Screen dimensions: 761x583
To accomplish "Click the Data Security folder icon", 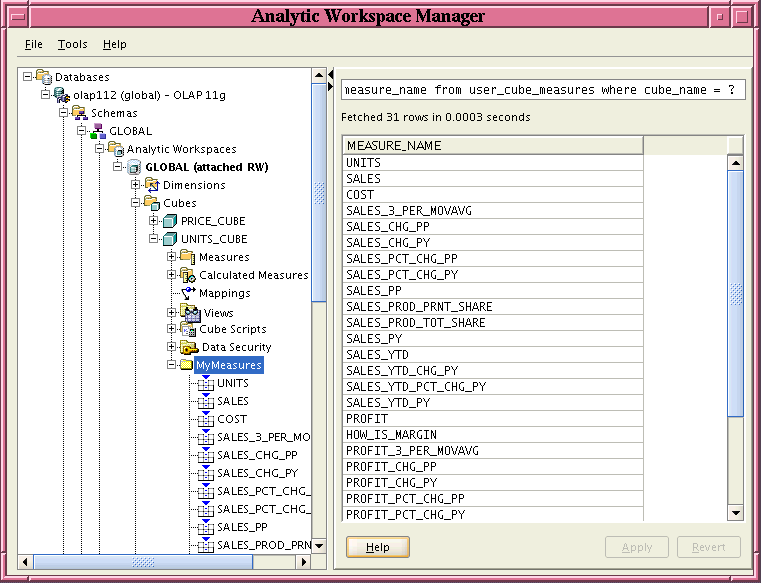I will point(188,347).
